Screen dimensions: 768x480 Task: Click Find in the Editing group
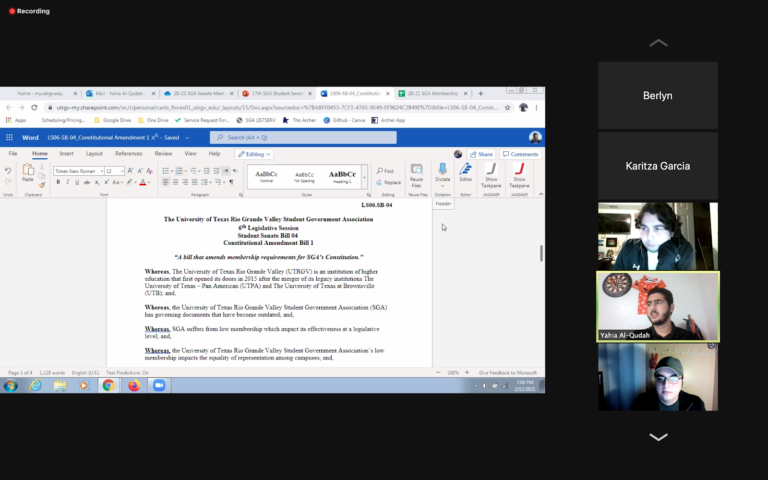point(385,171)
